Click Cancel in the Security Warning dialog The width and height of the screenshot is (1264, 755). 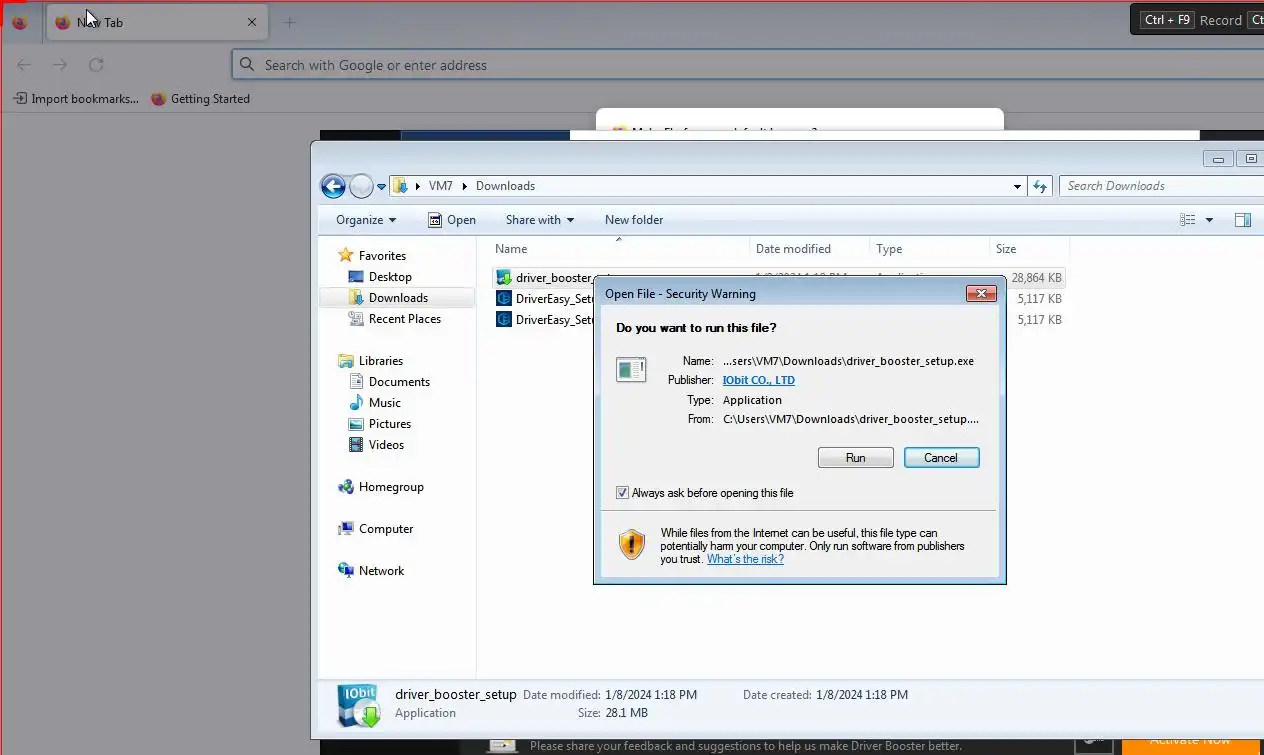tap(941, 457)
